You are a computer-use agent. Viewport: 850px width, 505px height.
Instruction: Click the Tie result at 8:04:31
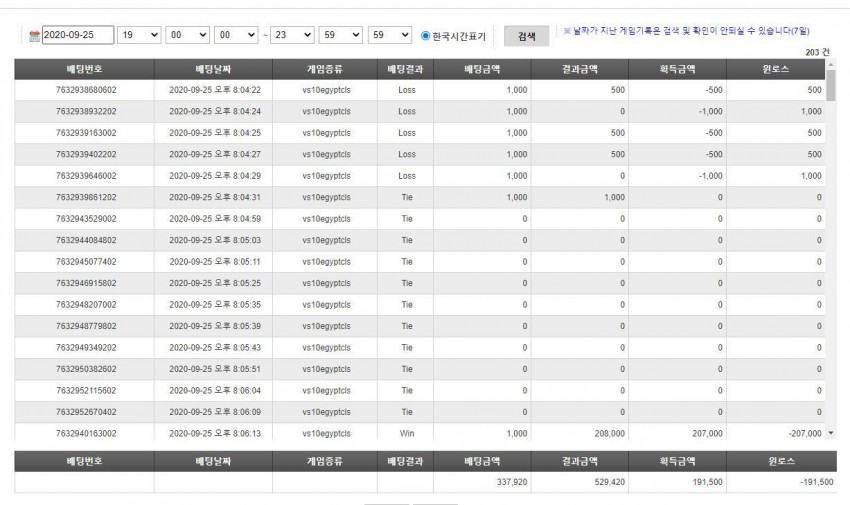click(407, 197)
